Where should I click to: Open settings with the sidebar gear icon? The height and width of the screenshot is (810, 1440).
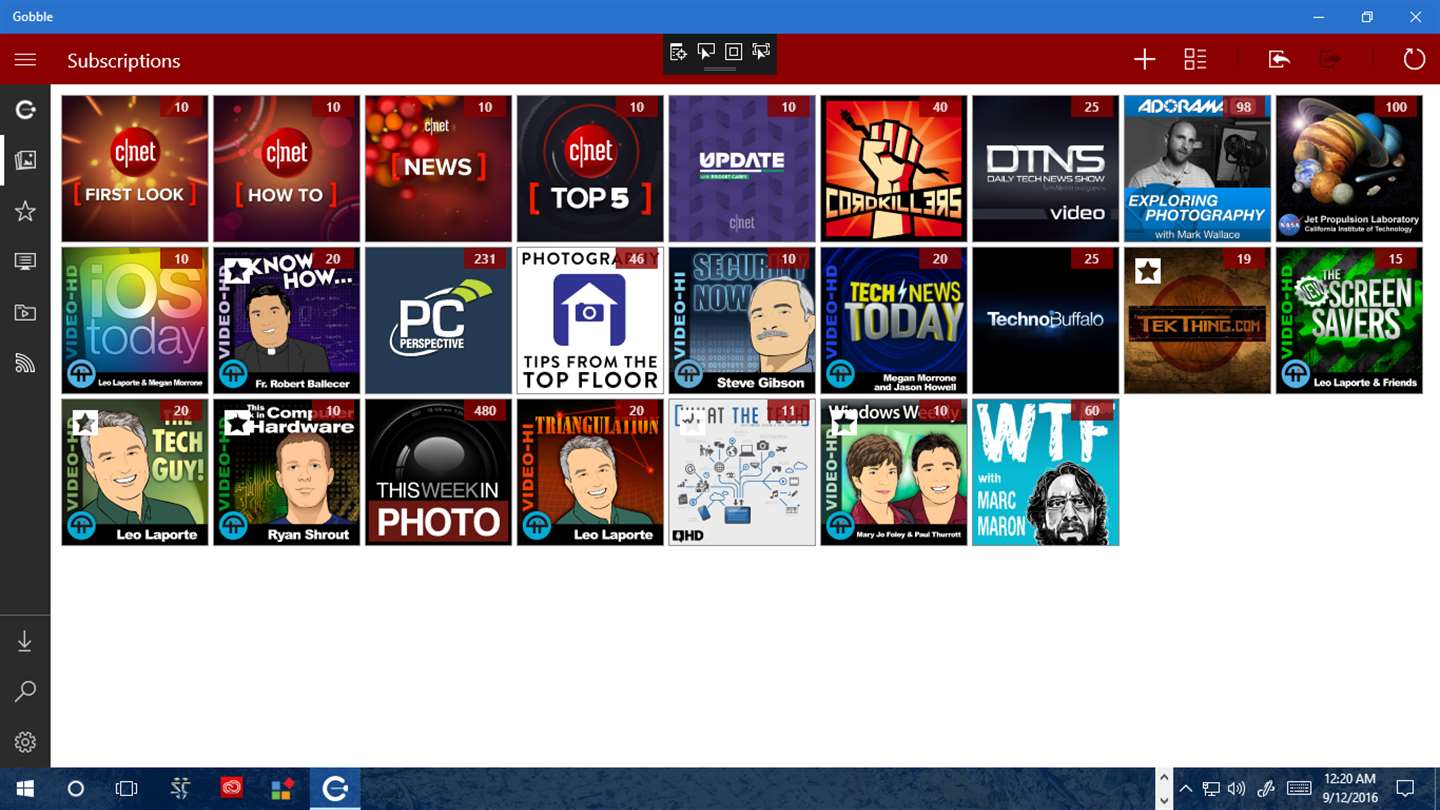point(25,742)
